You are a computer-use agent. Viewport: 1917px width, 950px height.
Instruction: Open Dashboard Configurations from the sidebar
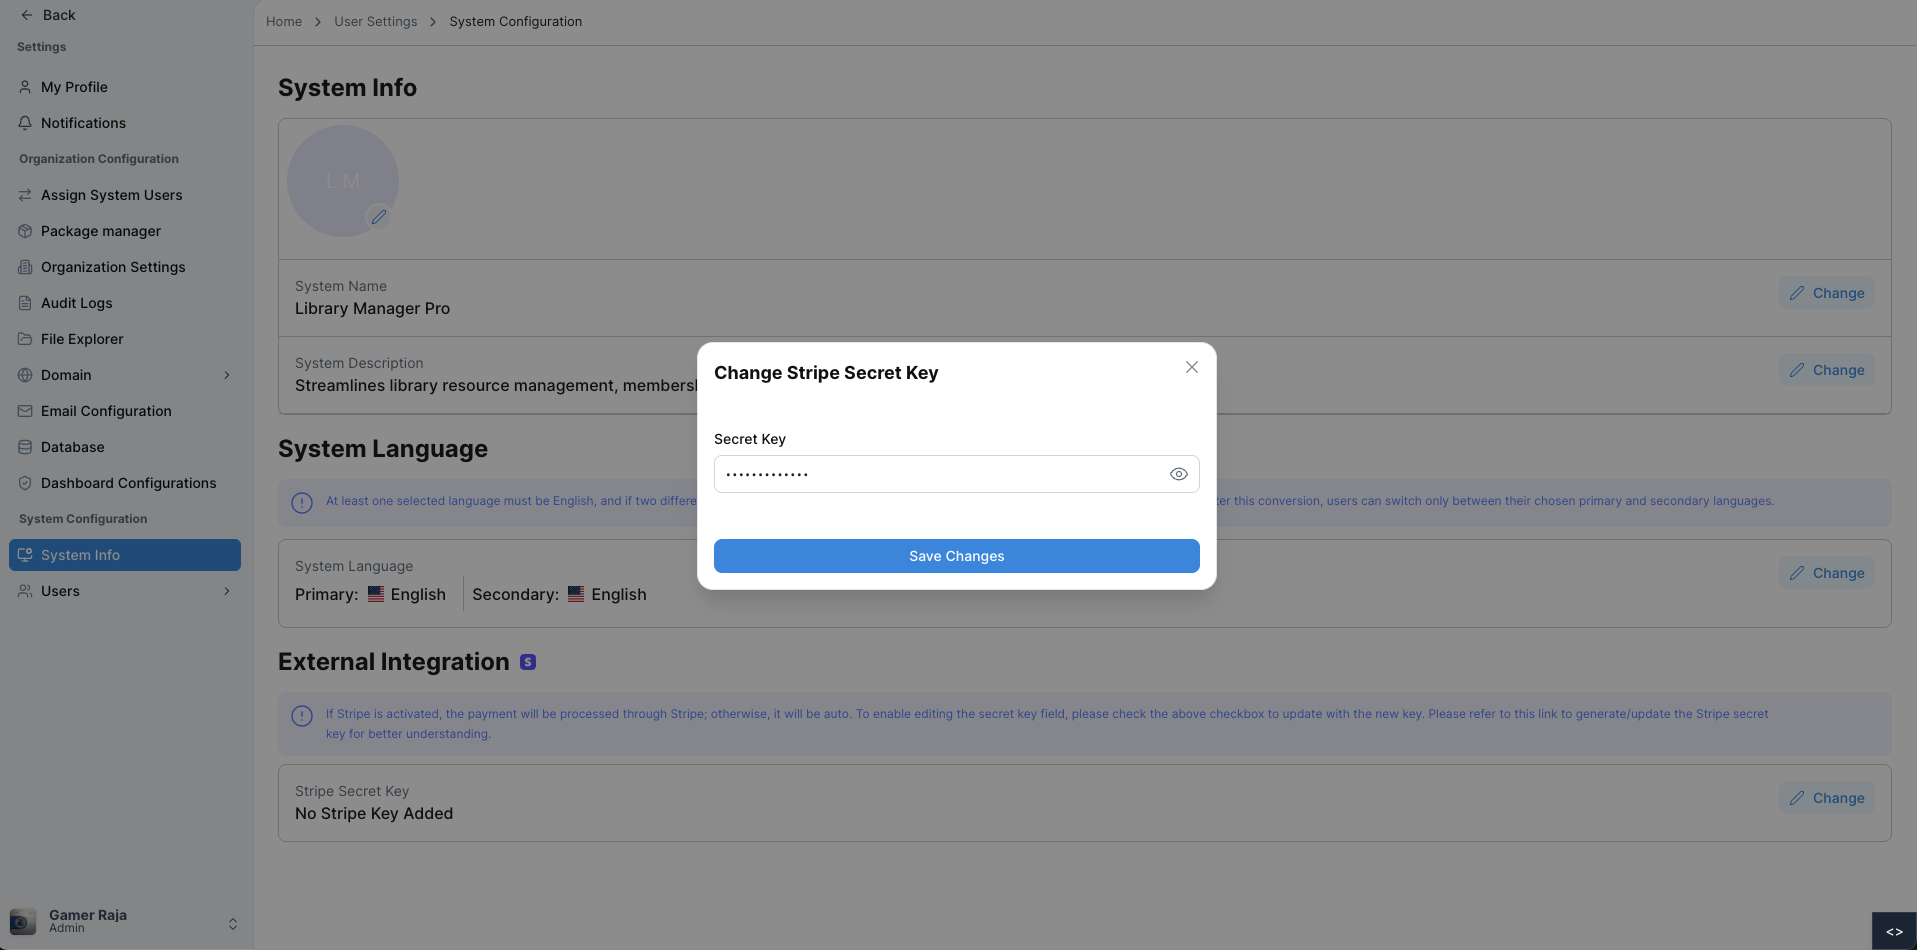[24, 483]
